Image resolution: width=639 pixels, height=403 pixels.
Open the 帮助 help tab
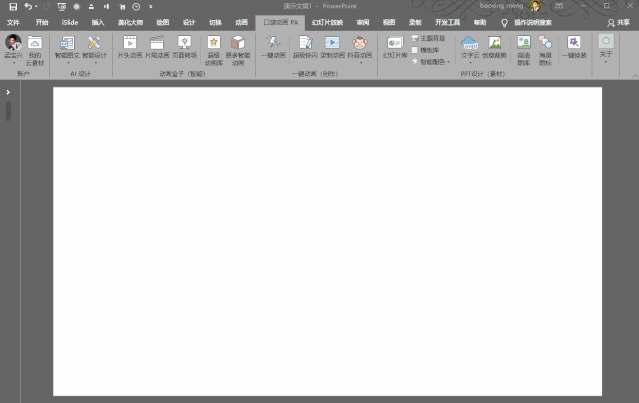click(x=480, y=22)
